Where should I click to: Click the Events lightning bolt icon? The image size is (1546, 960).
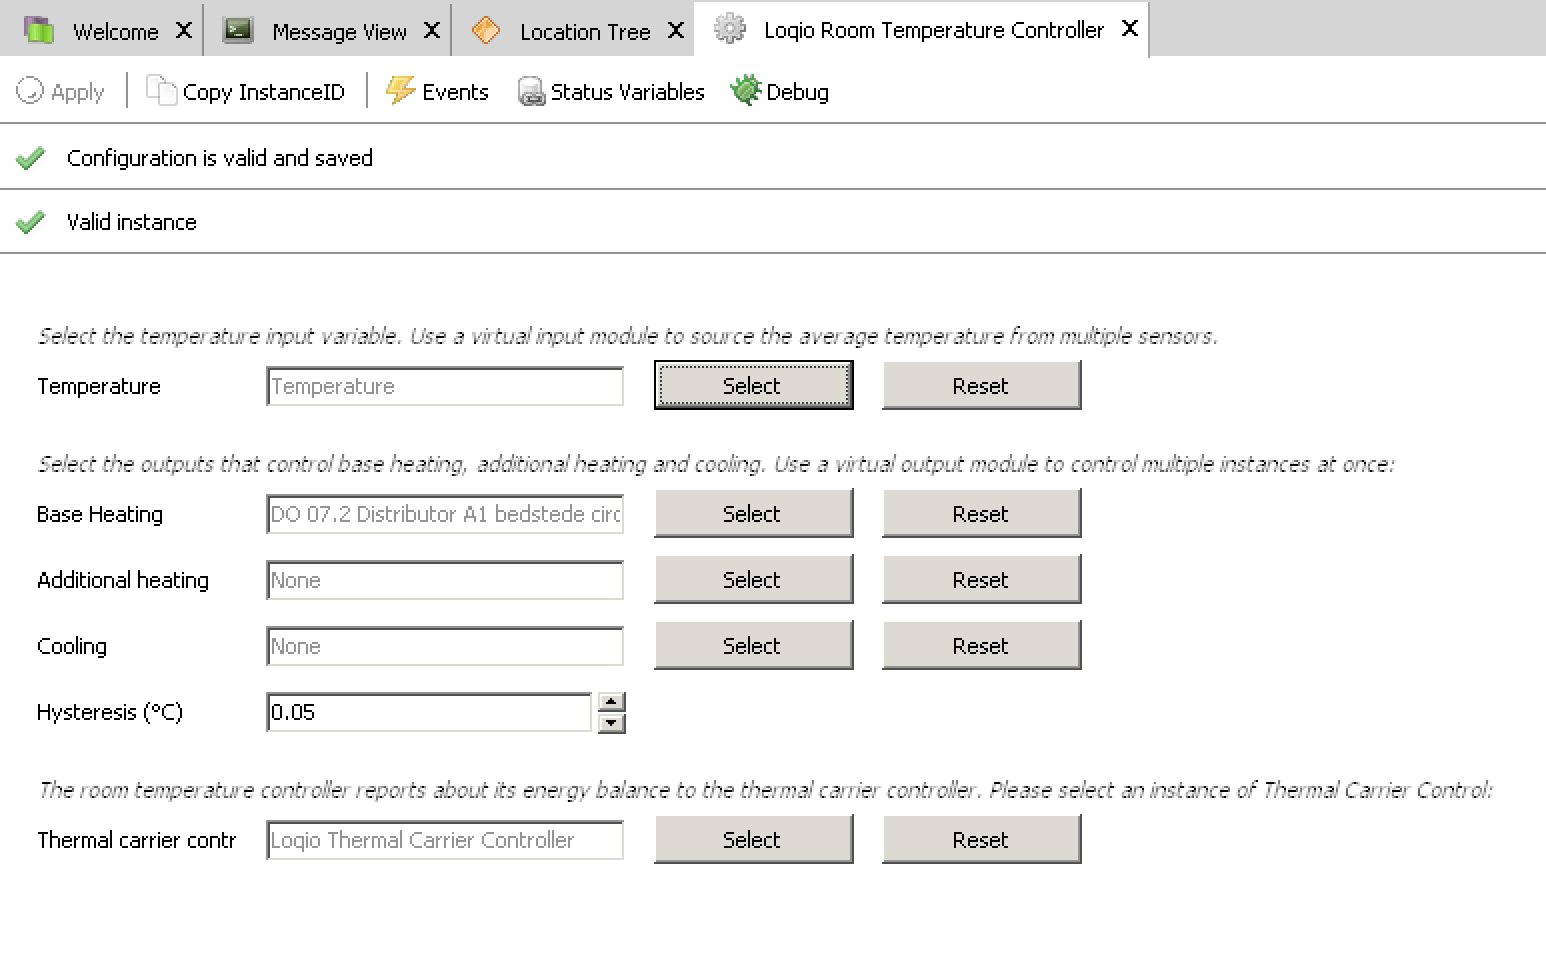click(x=401, y=91)
